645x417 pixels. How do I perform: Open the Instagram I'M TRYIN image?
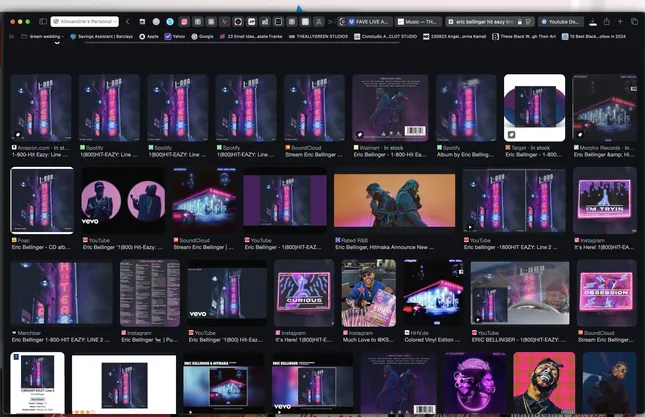click(x=605, y=200)
